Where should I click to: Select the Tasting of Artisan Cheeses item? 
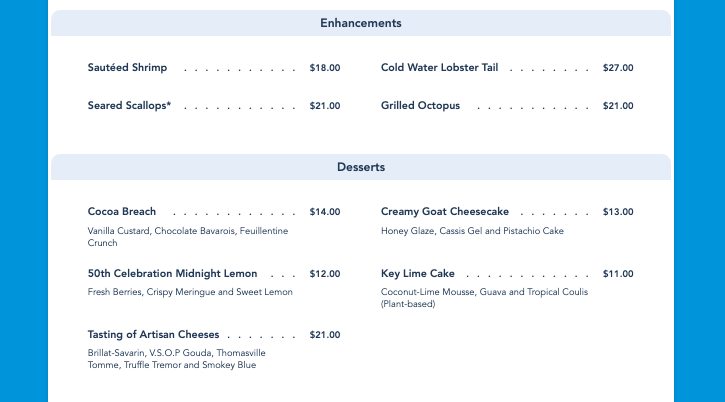(153, 335)
